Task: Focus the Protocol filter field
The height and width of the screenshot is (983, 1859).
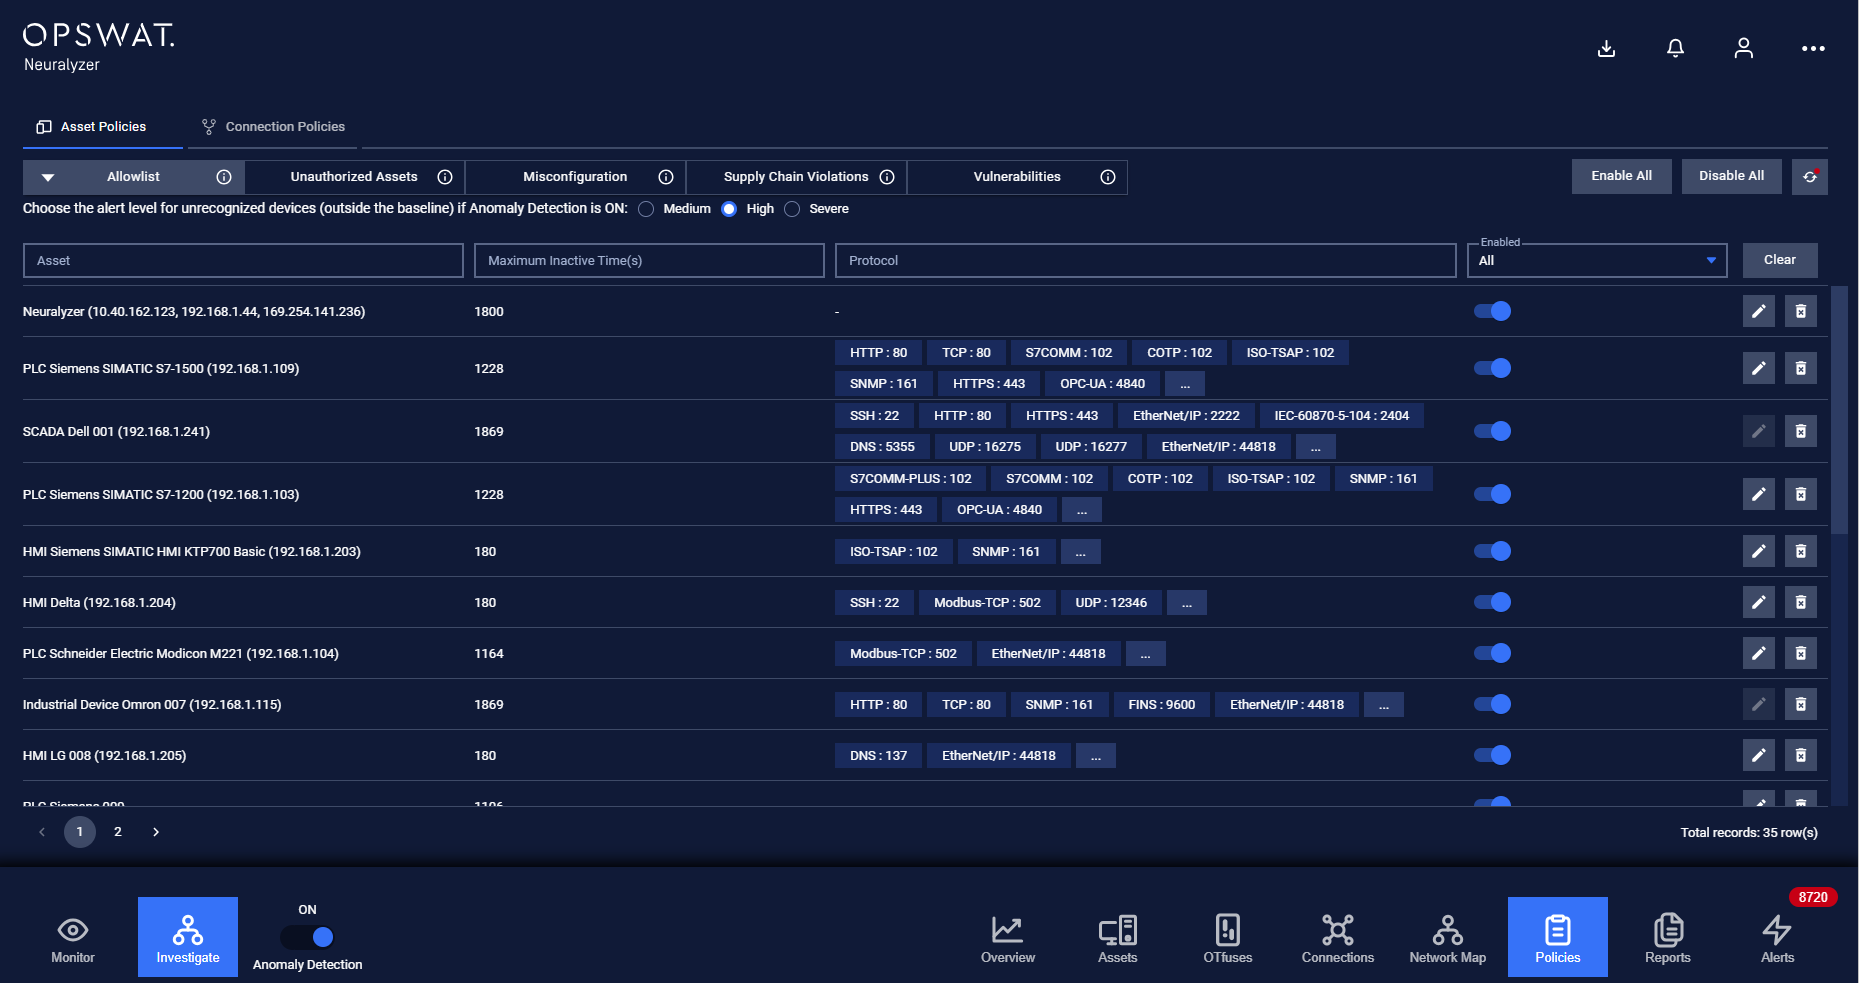Action: [x=1145, y=260]
